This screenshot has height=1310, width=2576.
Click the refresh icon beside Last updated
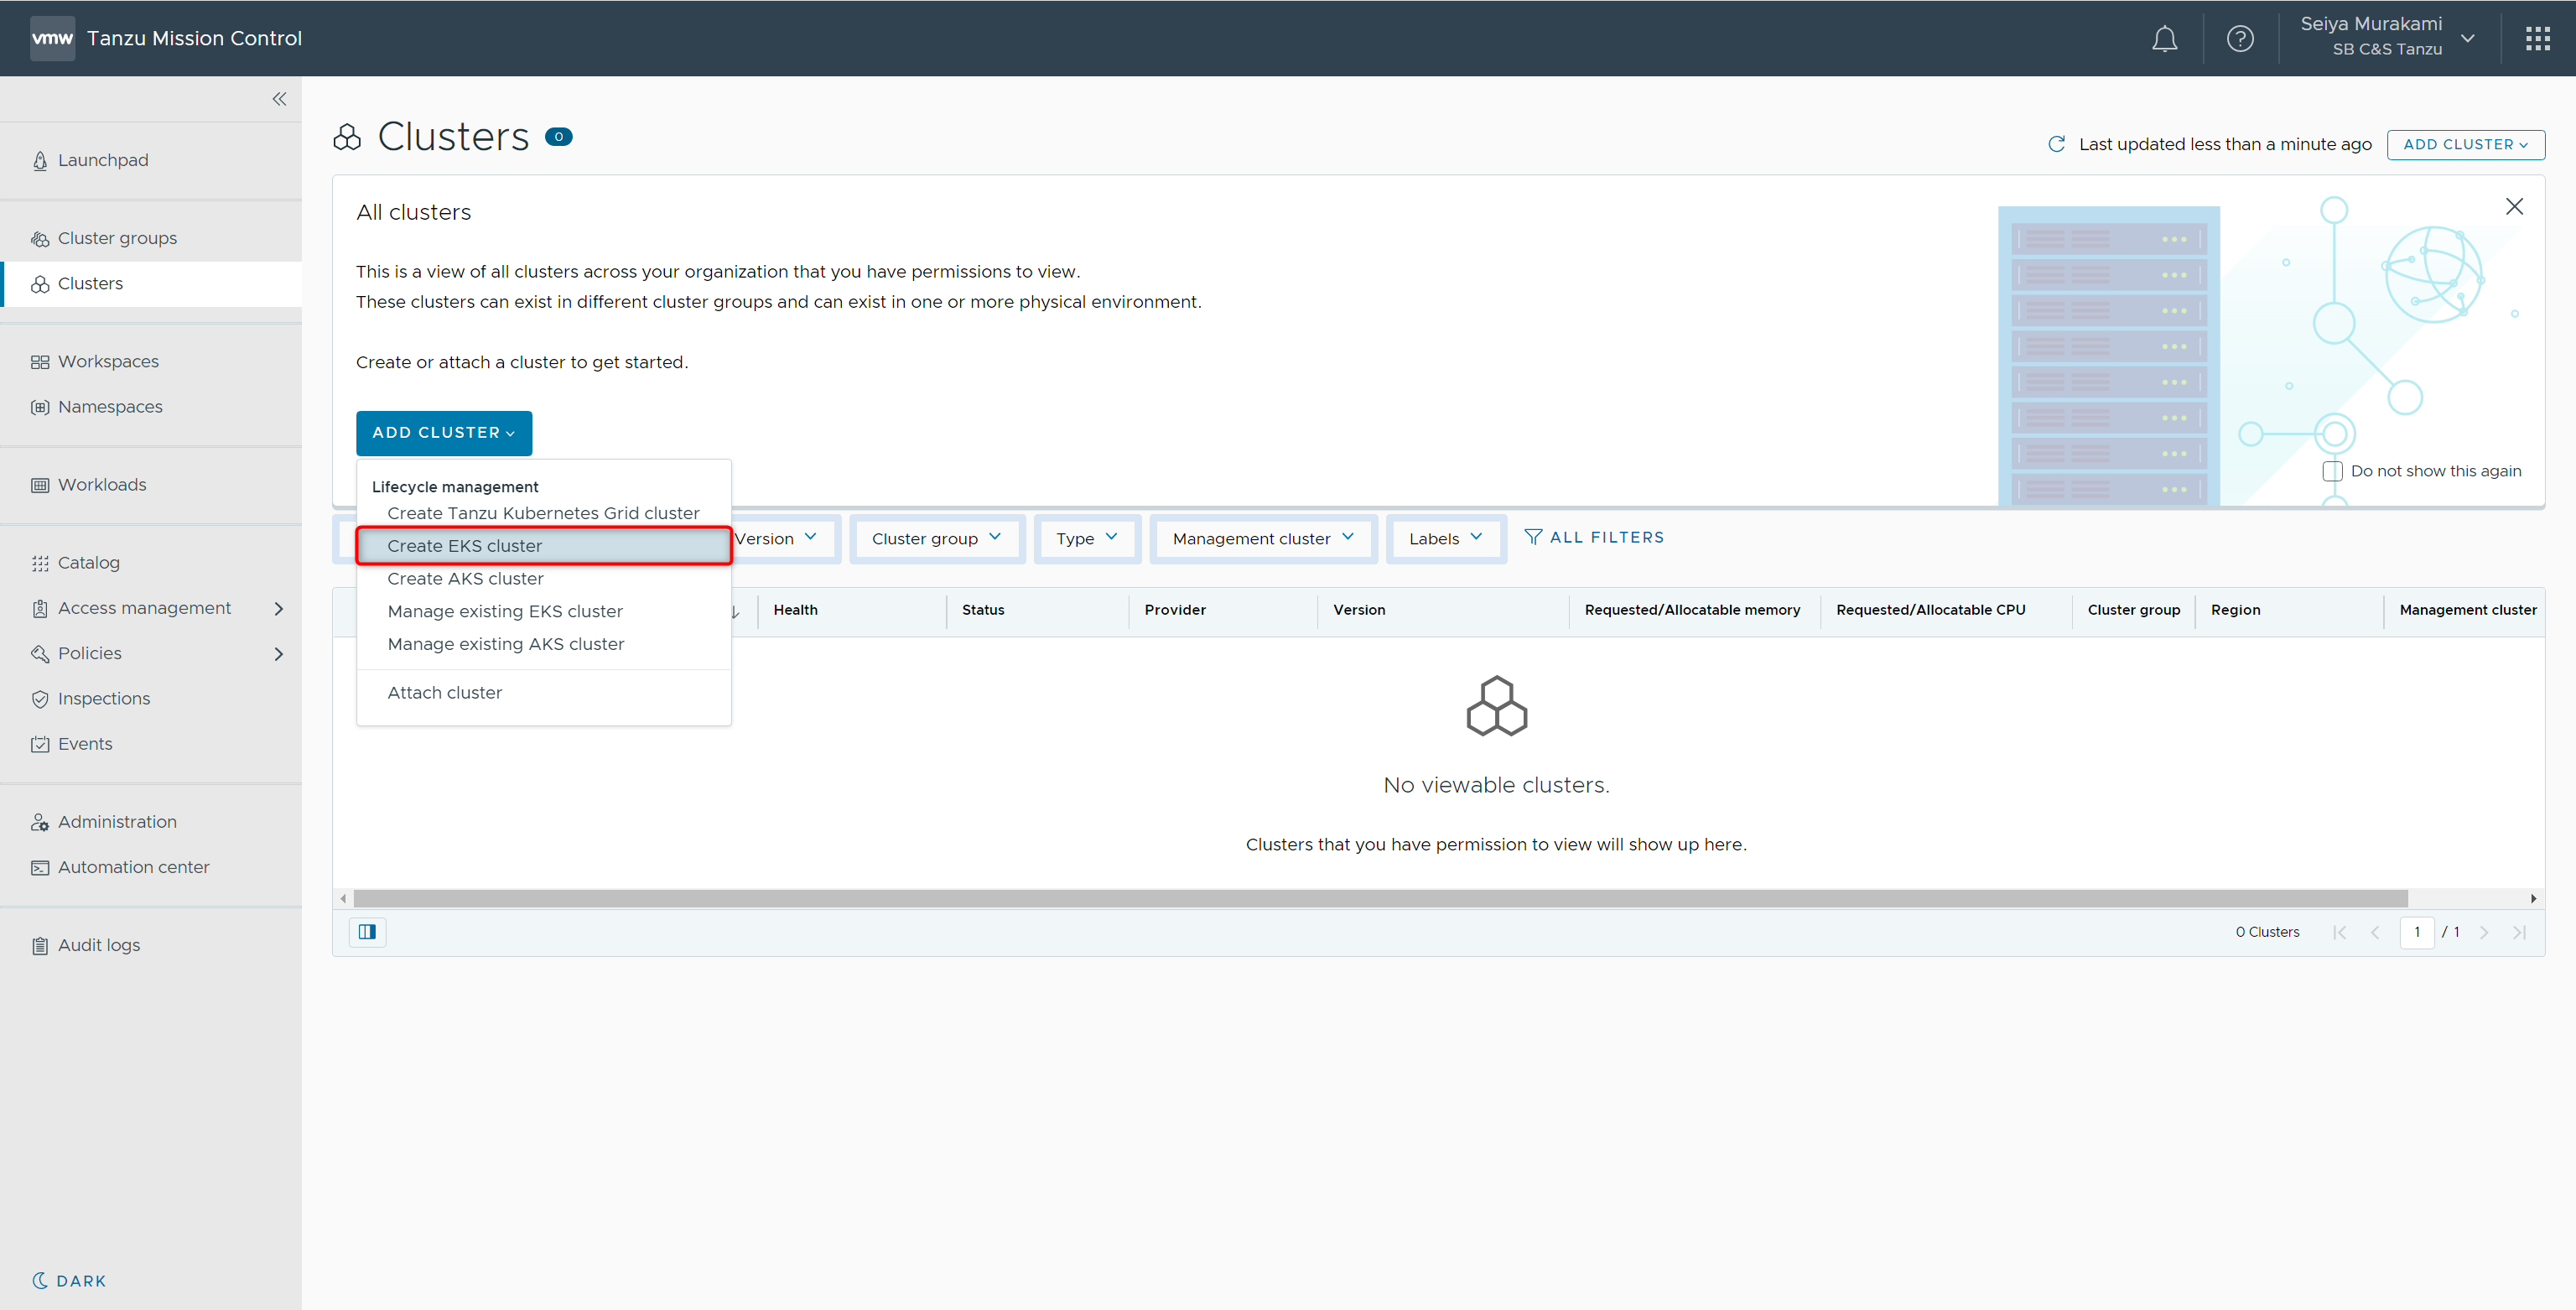[x=2056, y=144]
